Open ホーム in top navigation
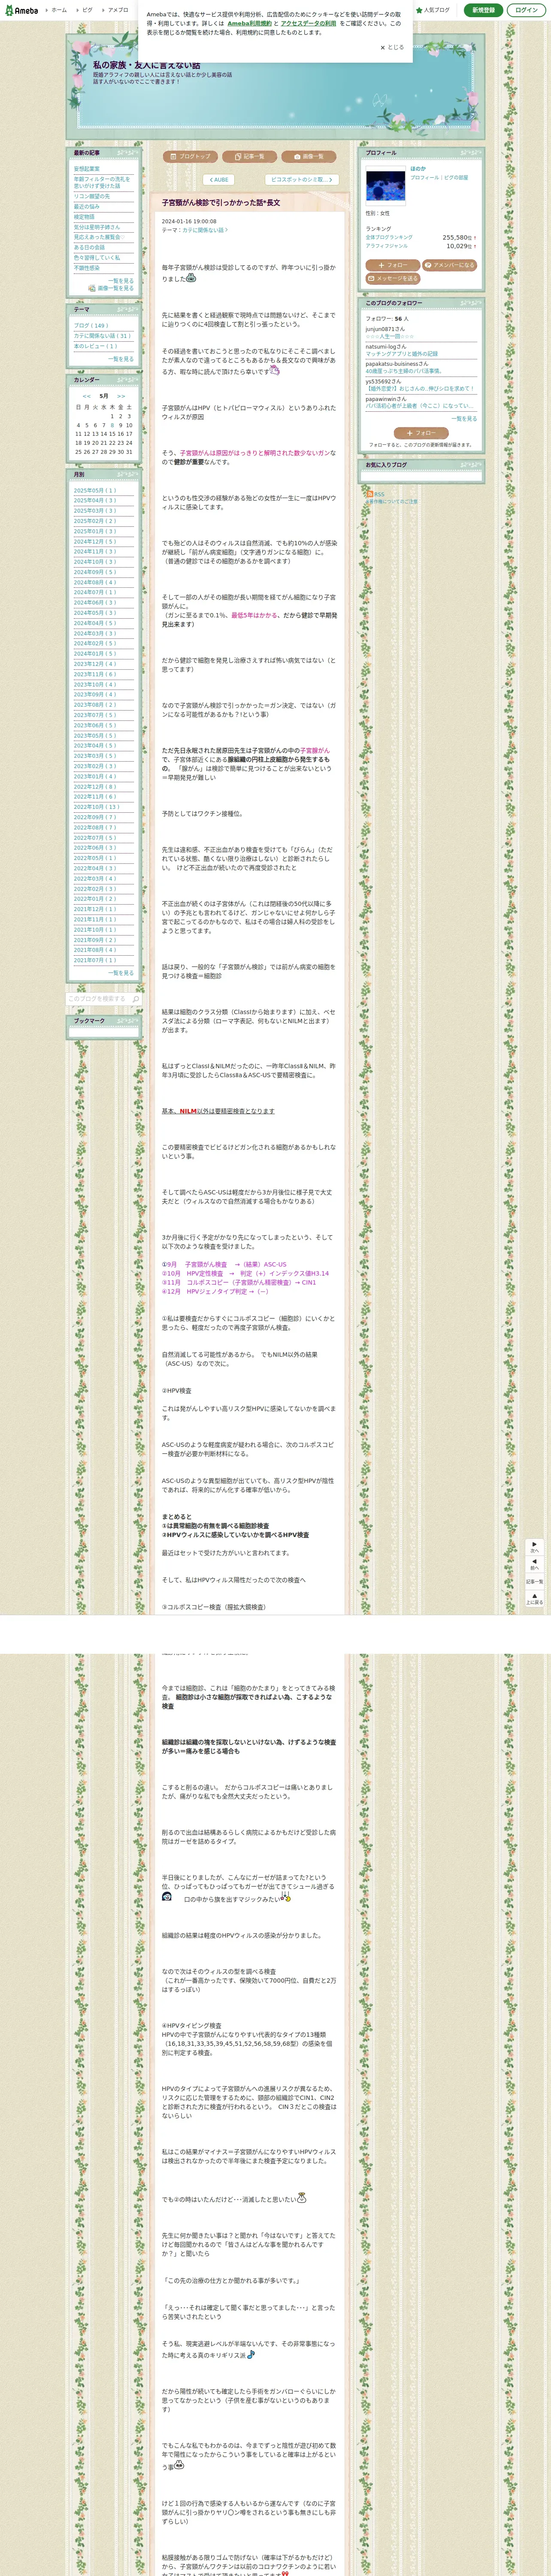 59,10
